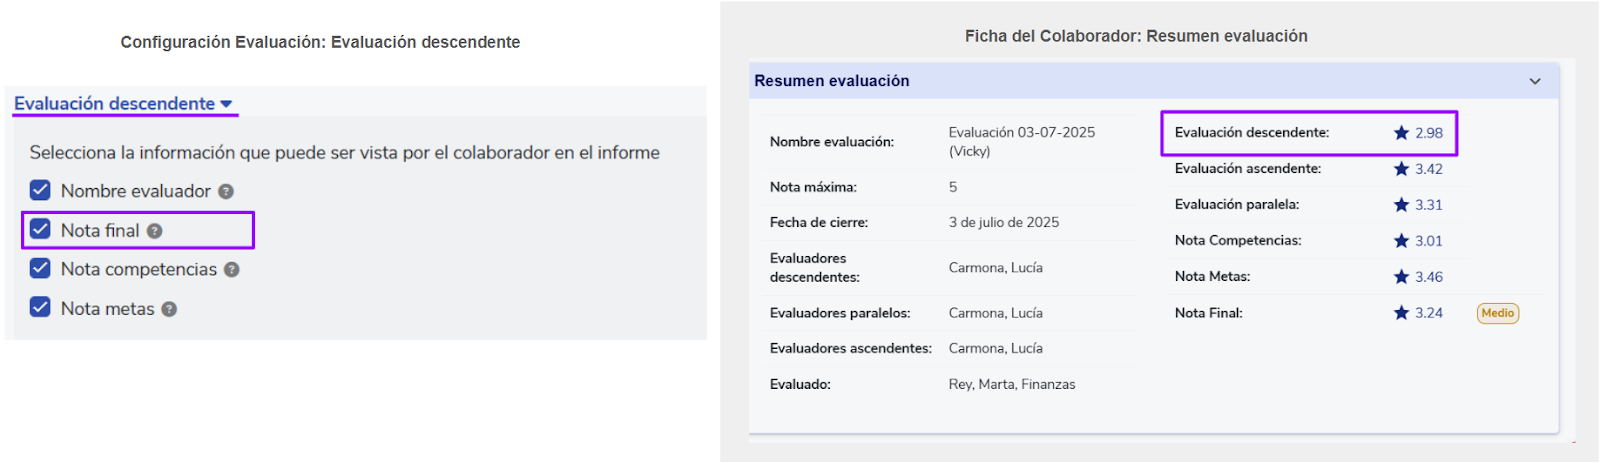Click the Evaluación descendente section heading
This screenshot has width=1600, height=463.
(114, 104)
